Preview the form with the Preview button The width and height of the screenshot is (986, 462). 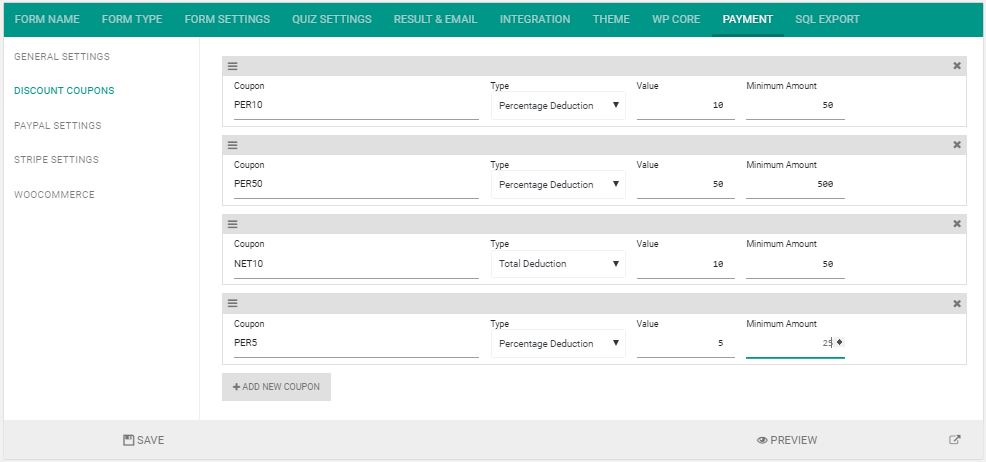(787, 440)
